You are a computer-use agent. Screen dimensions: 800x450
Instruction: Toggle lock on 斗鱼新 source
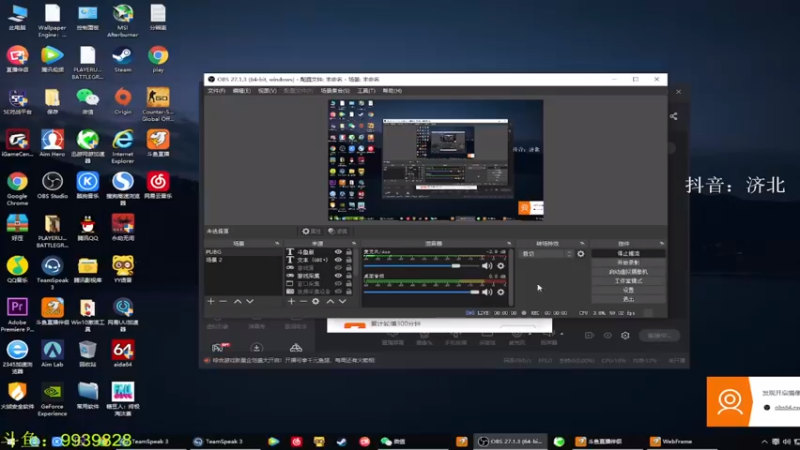coord(349,252)
